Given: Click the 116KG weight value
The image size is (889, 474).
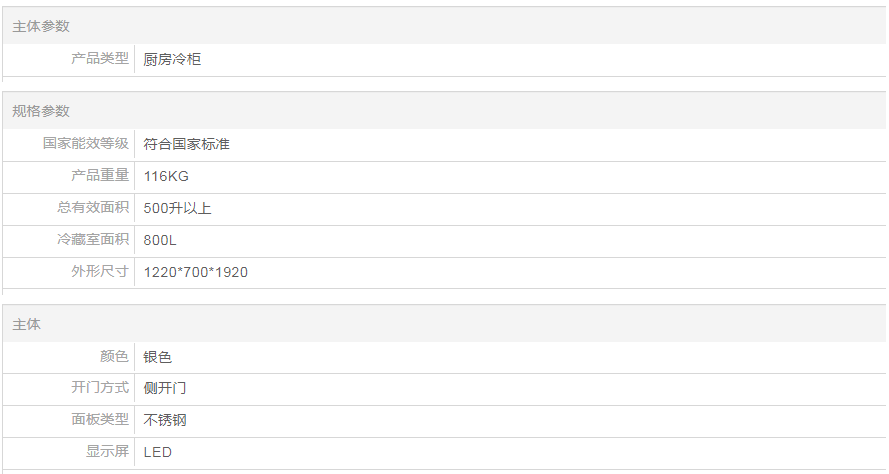Looking at the screenshot, I should [x=166, y=176].
